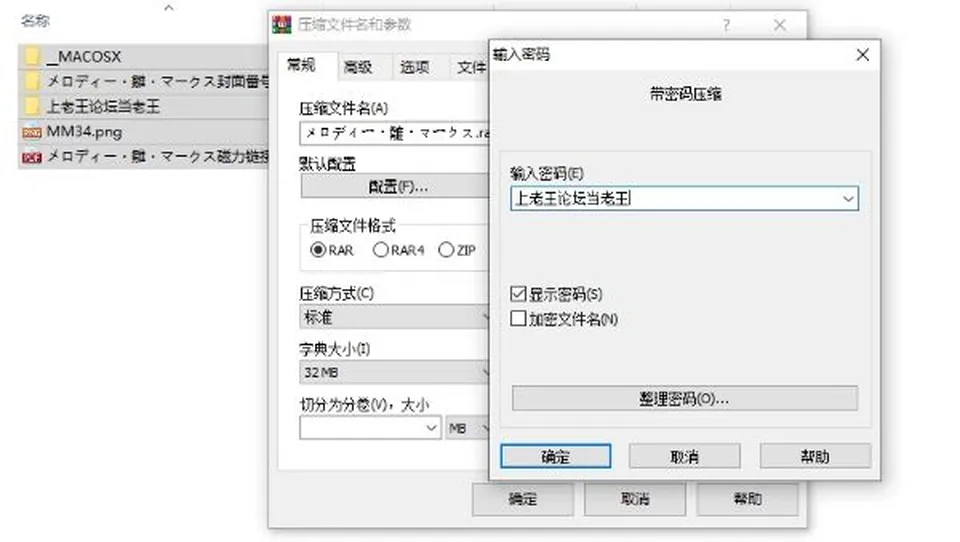The image size is (960, 542).
Task: Click 帮助 in the password dialog
Action: [x=815, y=456]
